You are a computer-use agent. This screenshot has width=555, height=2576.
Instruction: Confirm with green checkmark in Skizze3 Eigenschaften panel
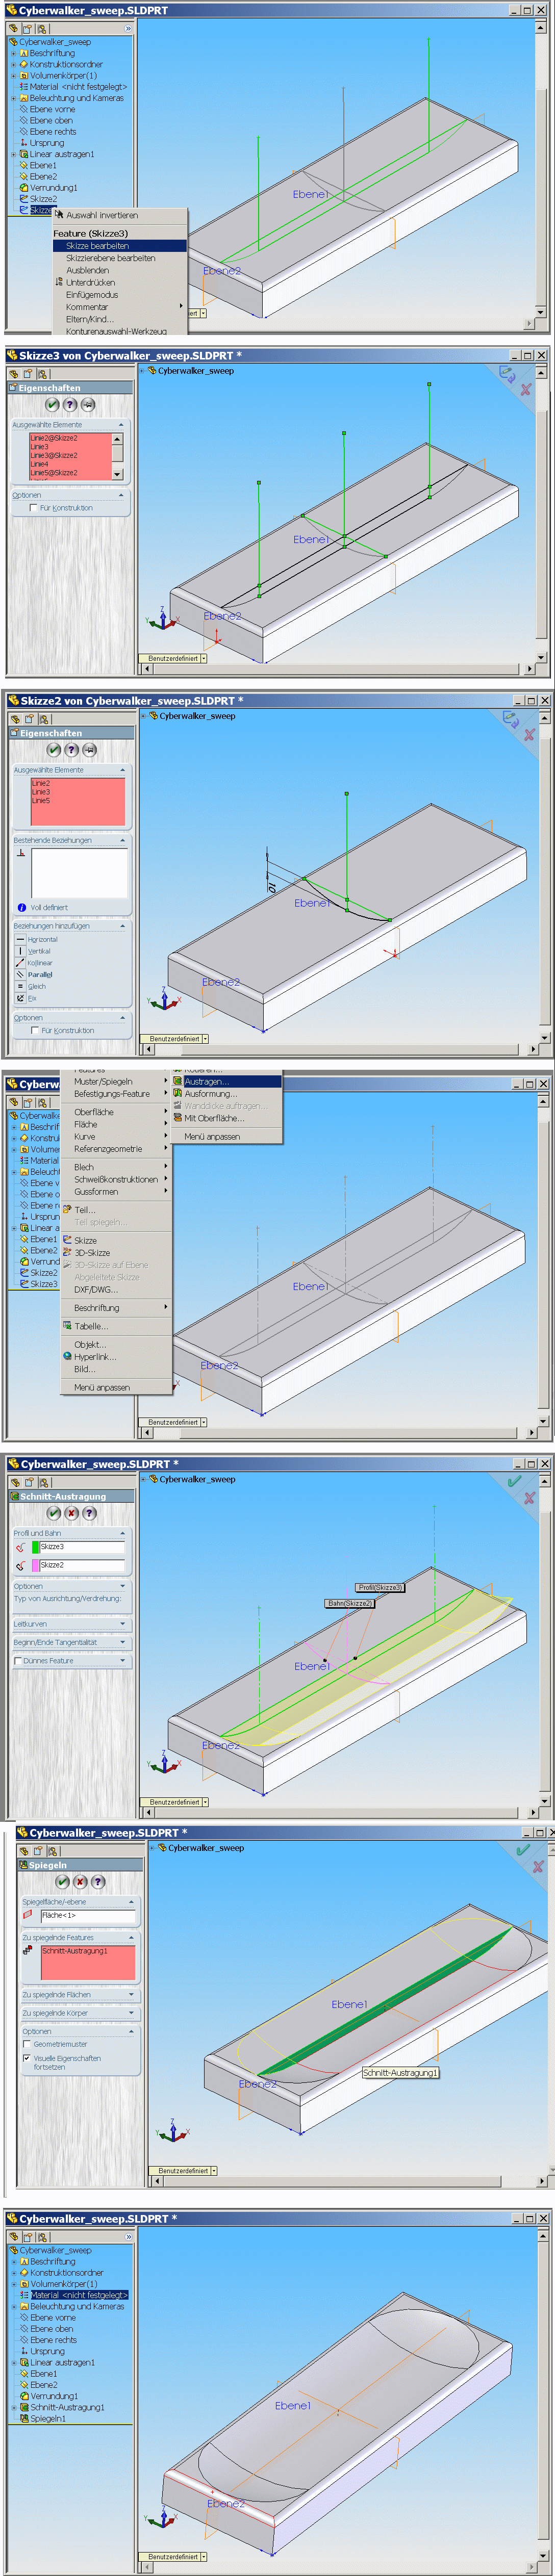tap(52, 404)
